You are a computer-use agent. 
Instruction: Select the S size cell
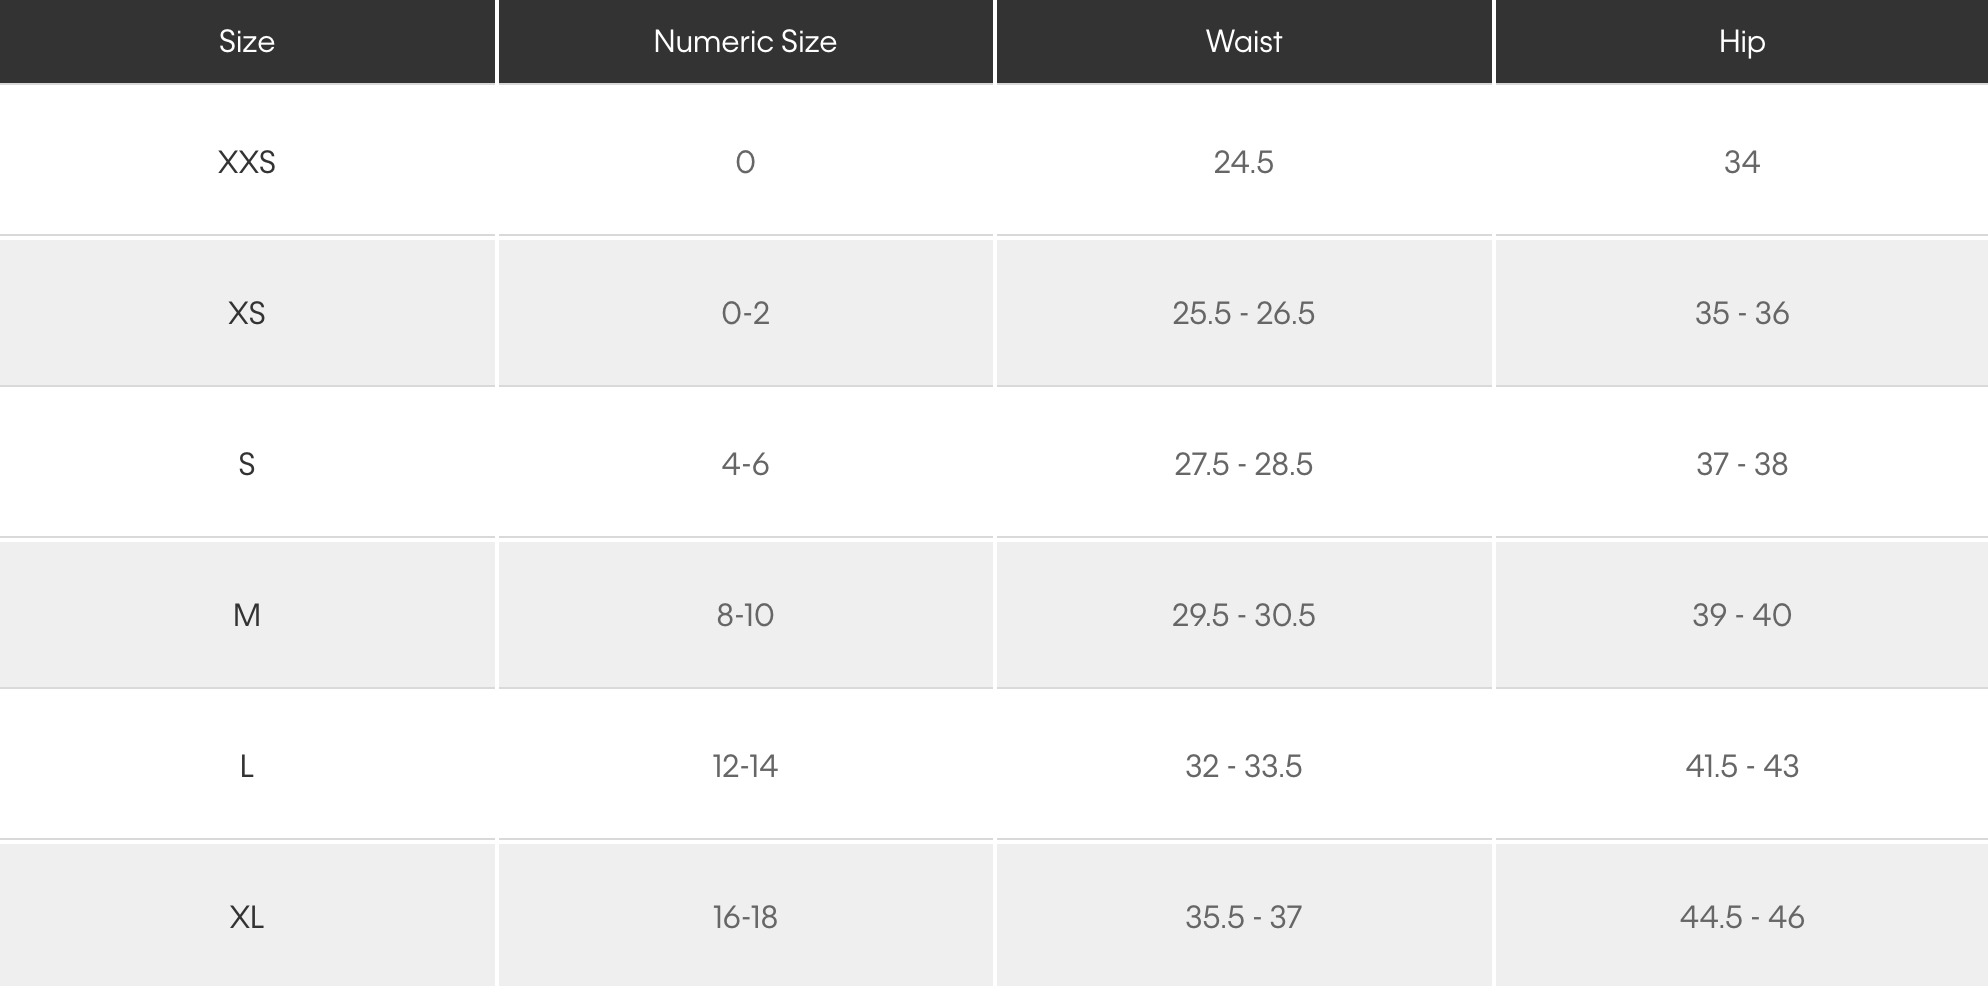point(247,464)
